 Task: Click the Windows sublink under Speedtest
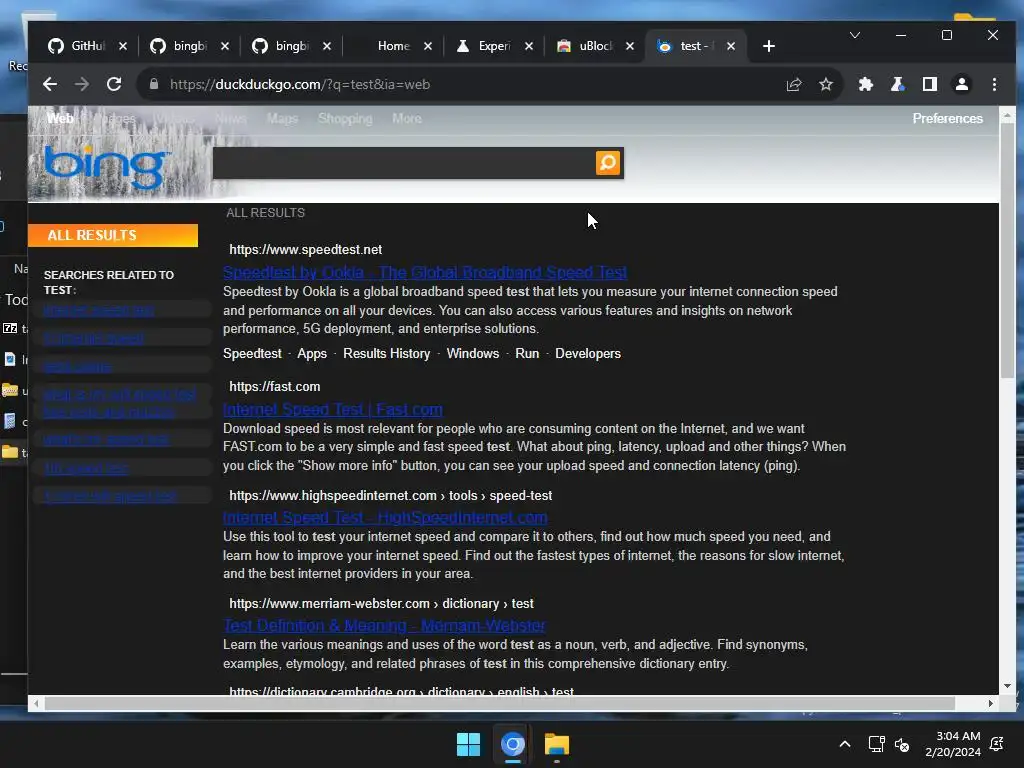click(x=473, y=353)
